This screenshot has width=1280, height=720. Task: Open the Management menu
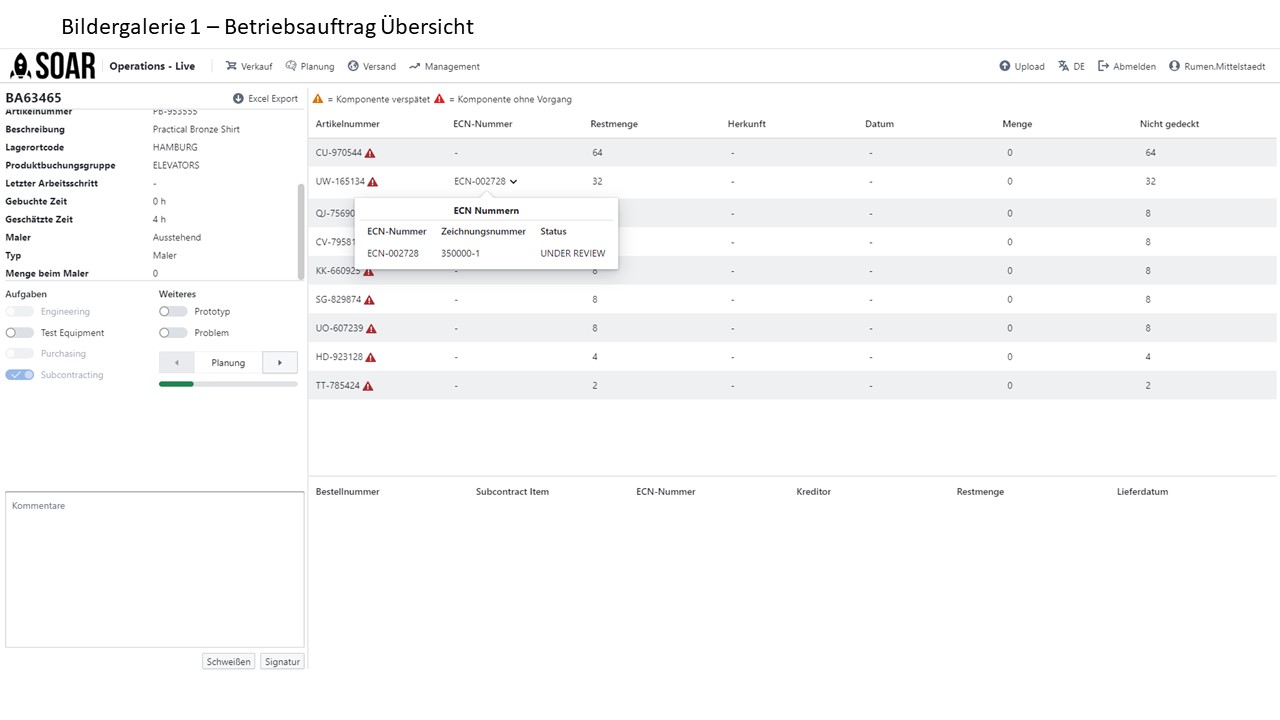coord(444,66)
